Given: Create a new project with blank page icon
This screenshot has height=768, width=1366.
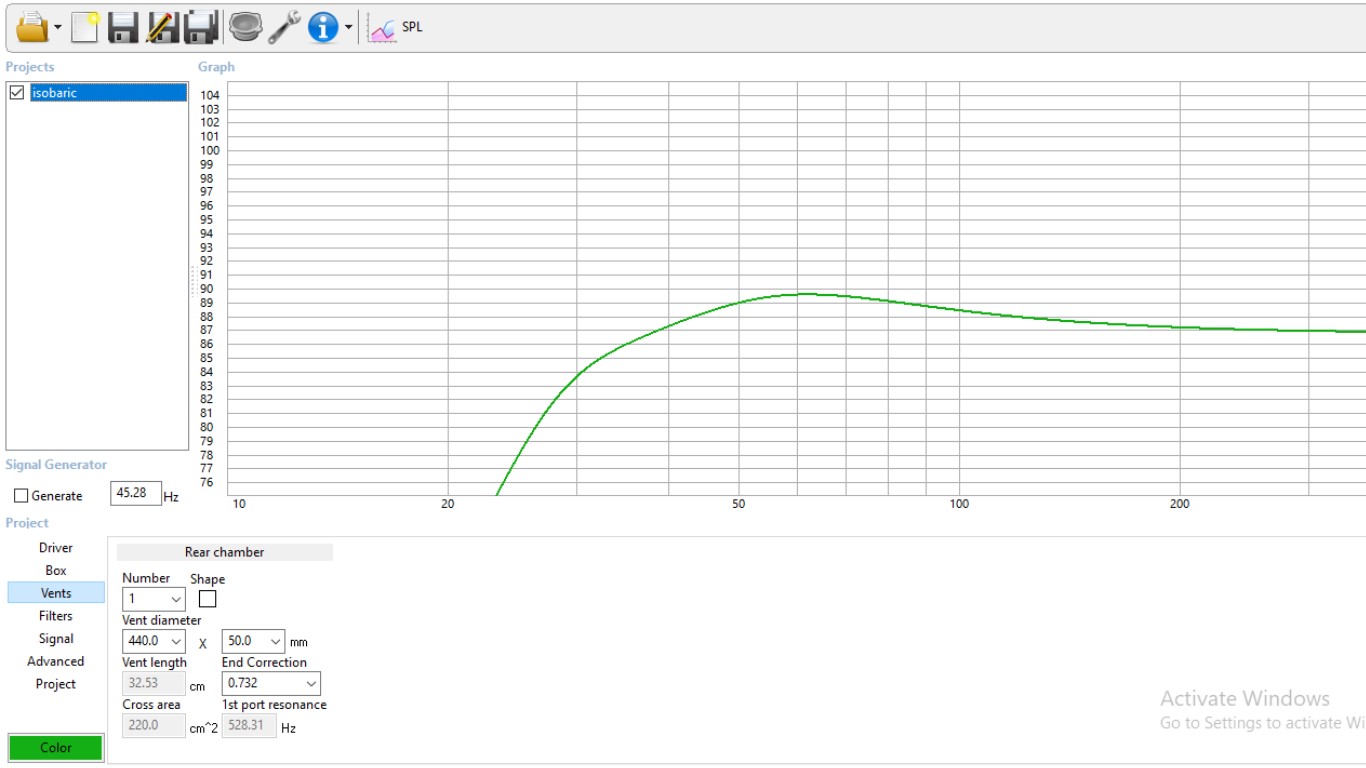Looking at the screenshot, I should [x=85, y=27].
